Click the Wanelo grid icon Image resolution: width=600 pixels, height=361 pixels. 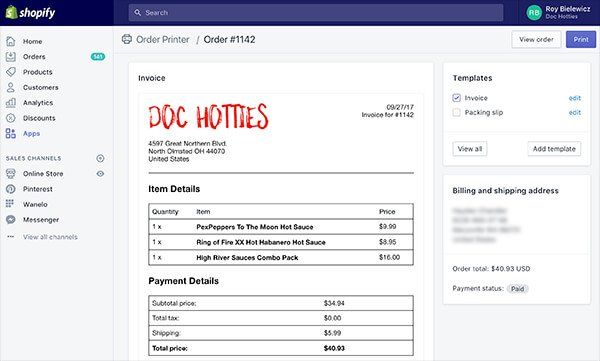[x=10, y=204]
